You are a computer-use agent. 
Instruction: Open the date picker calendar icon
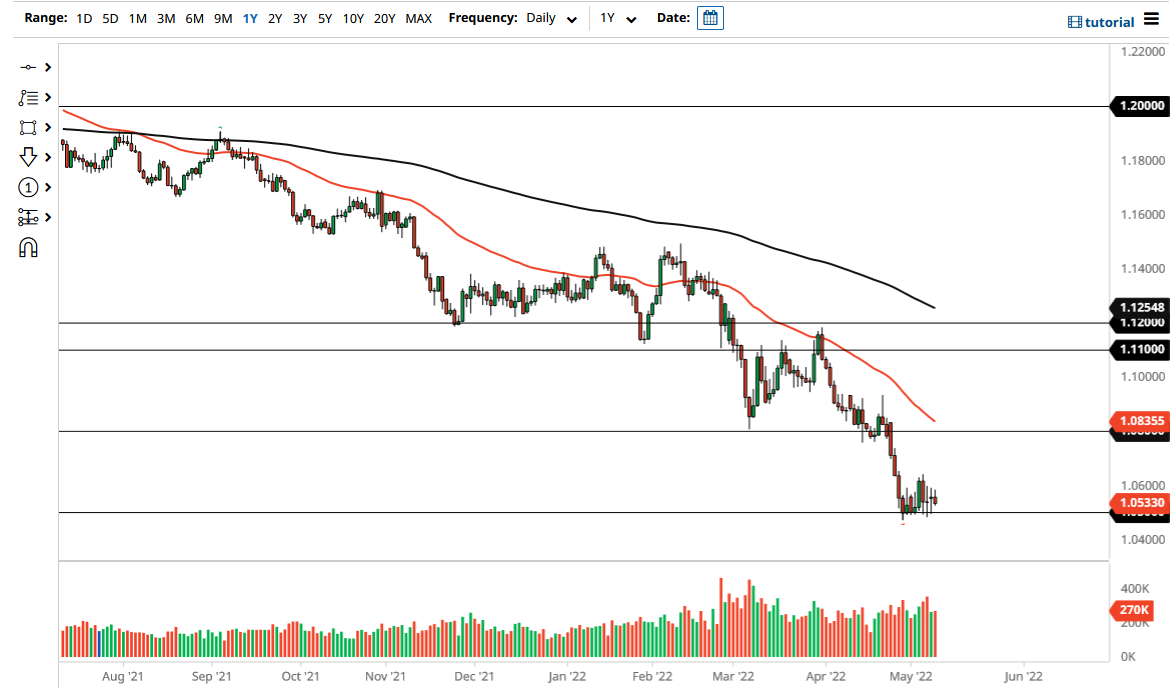click(710, 18)
